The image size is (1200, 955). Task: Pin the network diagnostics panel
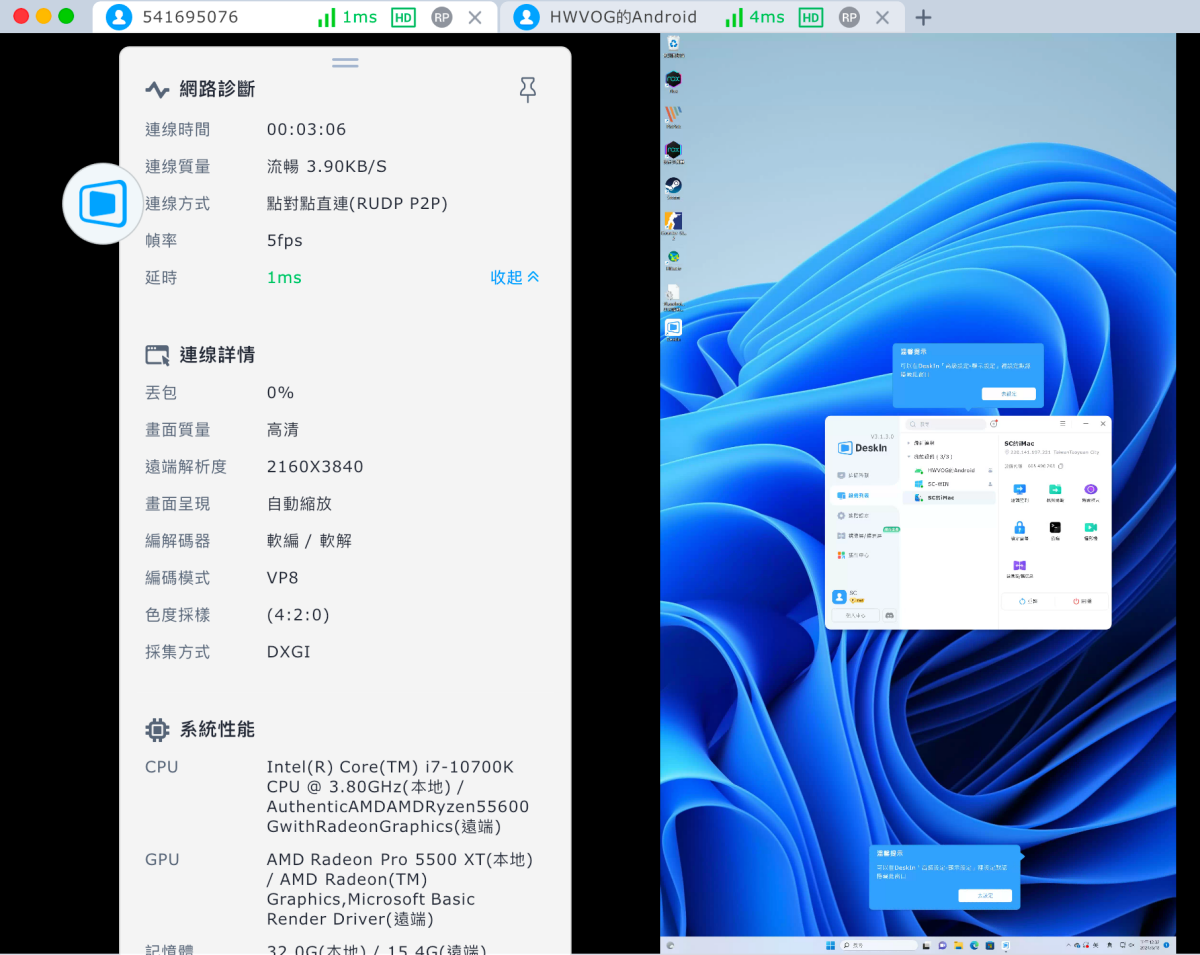coord(528,90)
